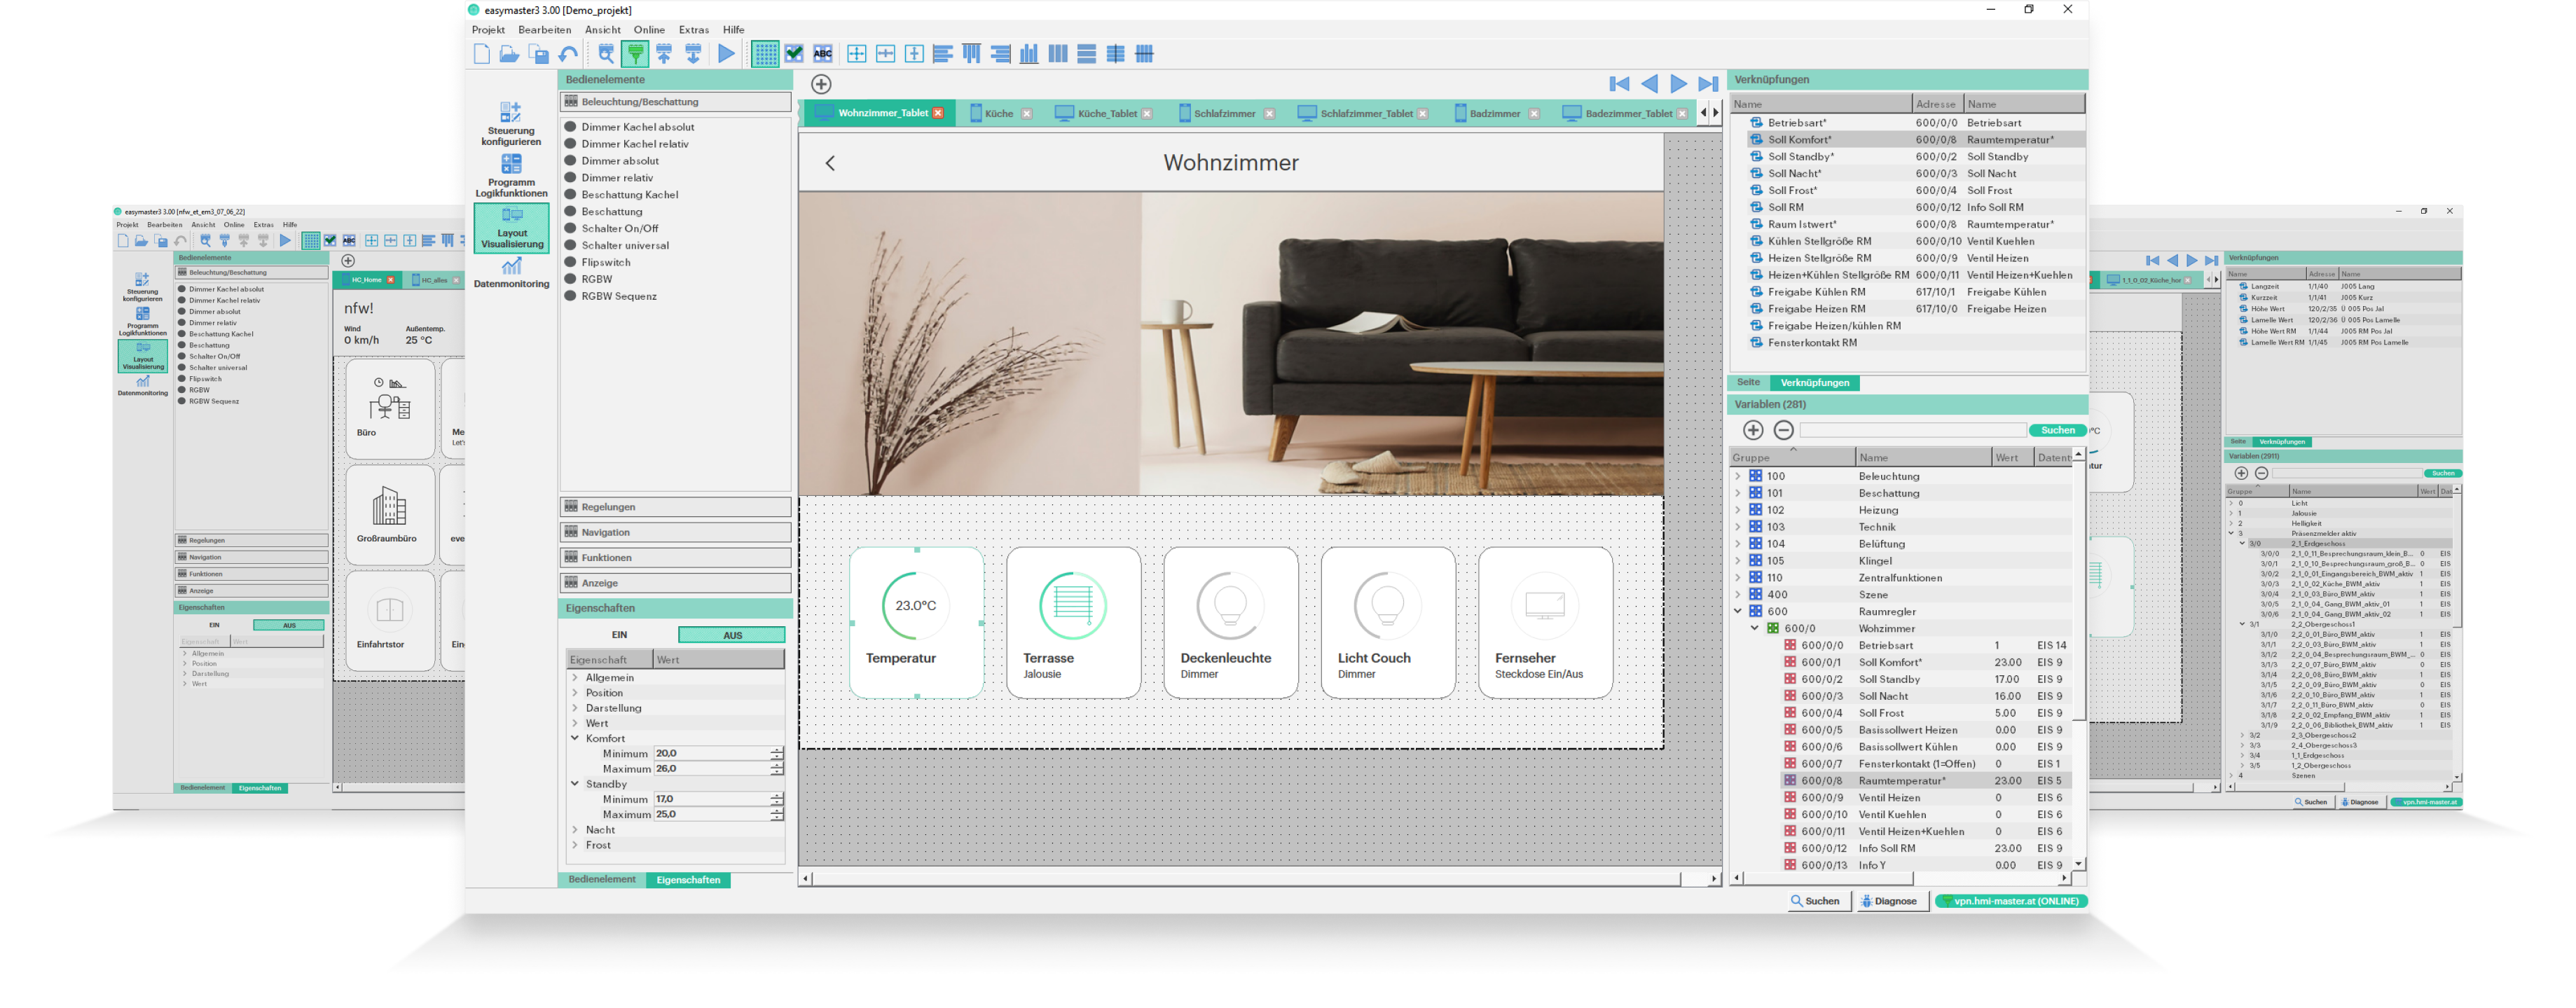2576x1008 pixels.
Task: Click the plus circle icon in Variablen panel
Action: (x=1753, y=430)
